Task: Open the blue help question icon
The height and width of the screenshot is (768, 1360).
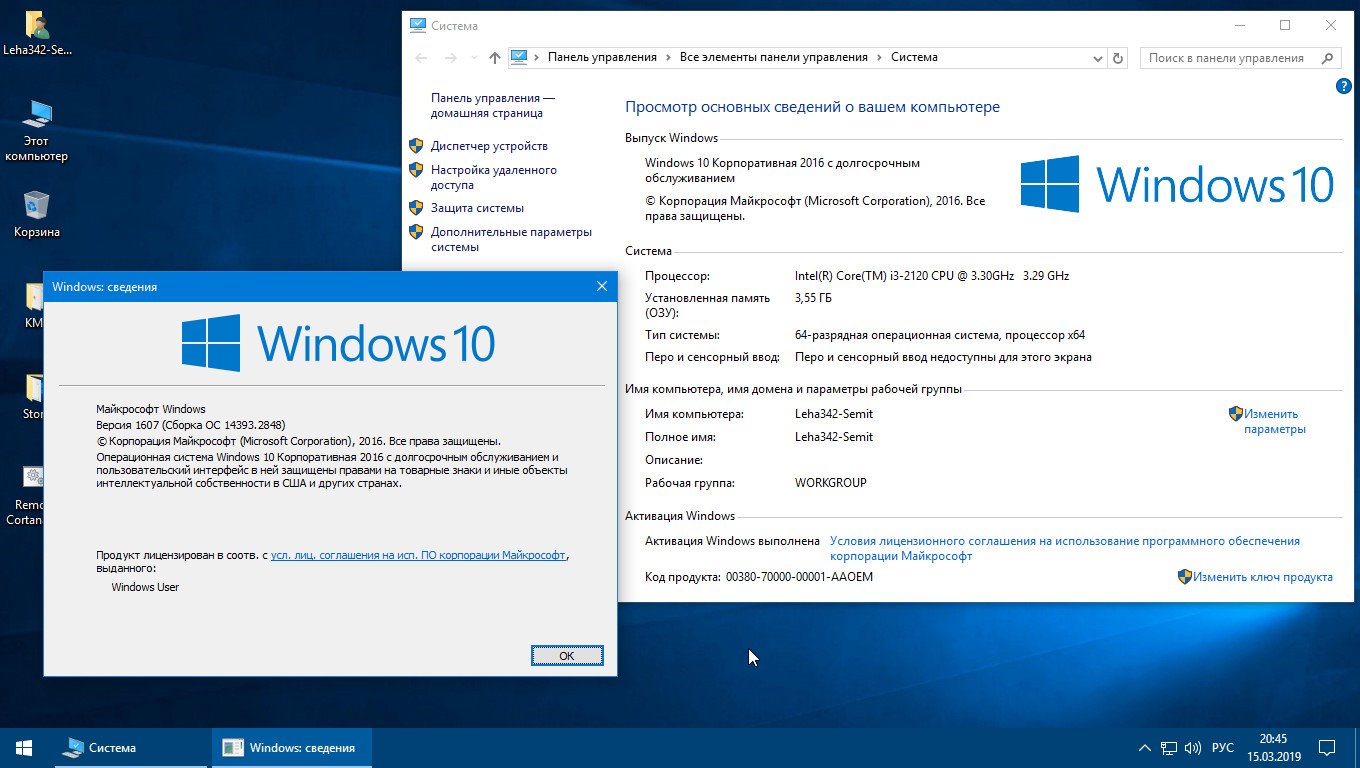Action: 1344,87
